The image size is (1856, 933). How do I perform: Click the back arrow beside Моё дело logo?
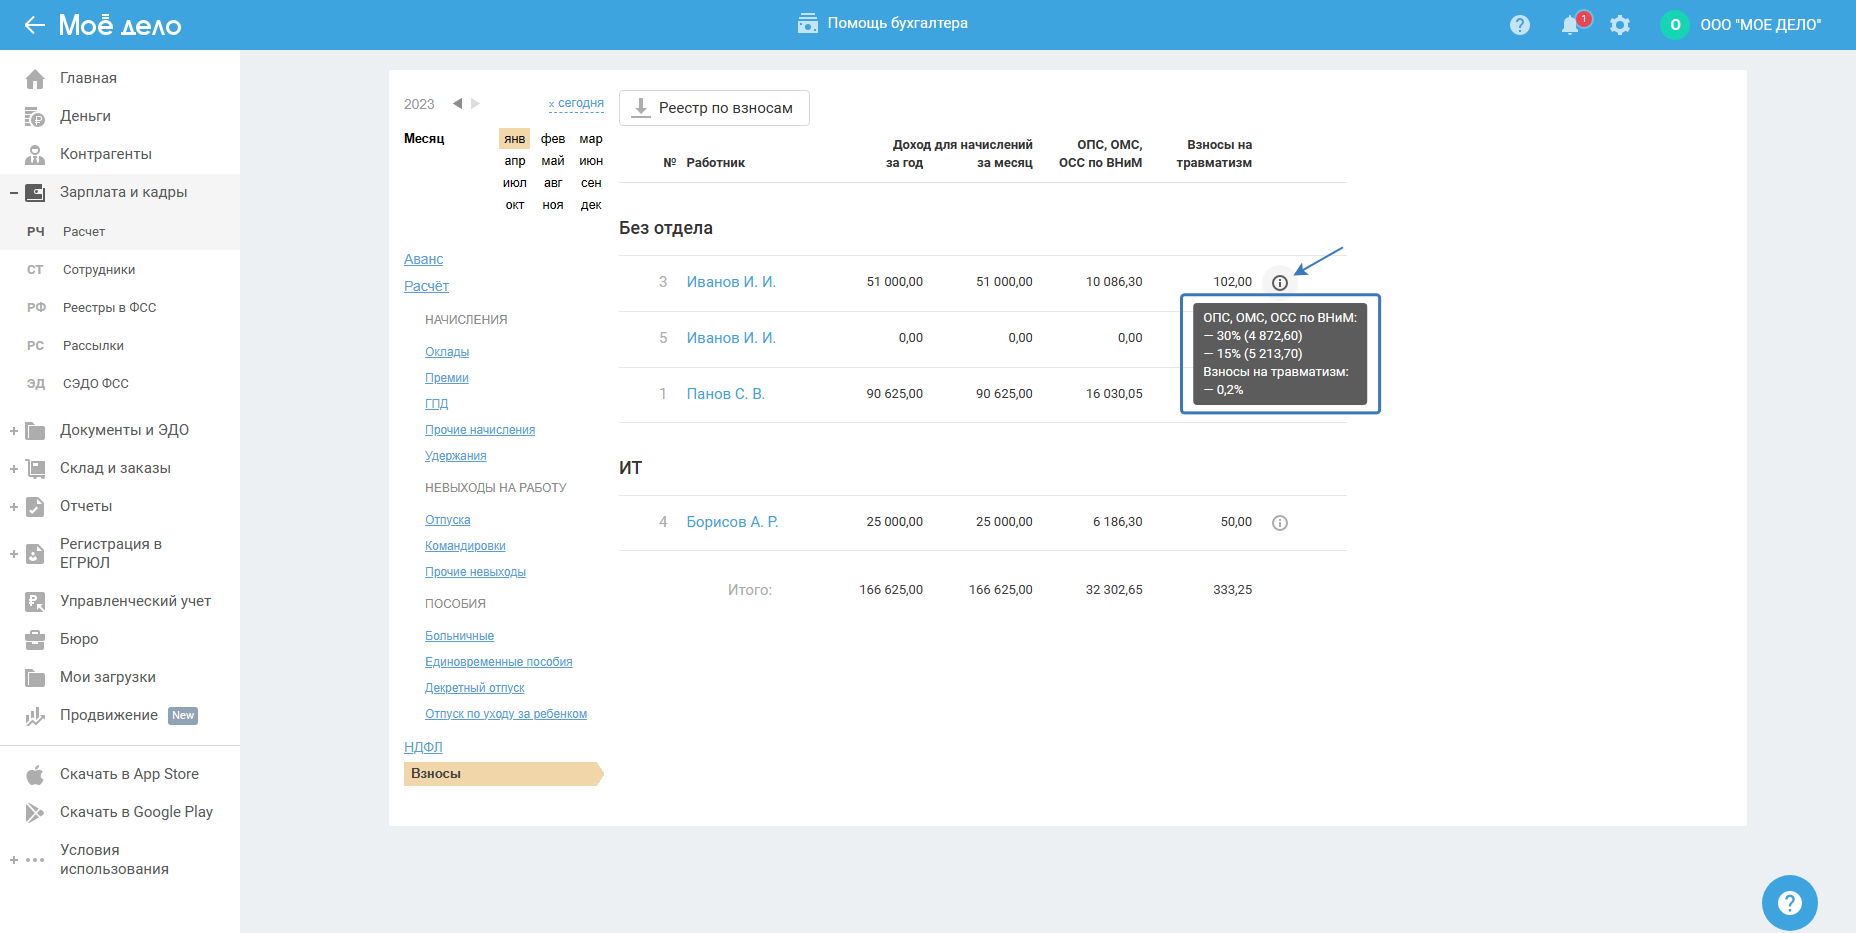point(34,25)
